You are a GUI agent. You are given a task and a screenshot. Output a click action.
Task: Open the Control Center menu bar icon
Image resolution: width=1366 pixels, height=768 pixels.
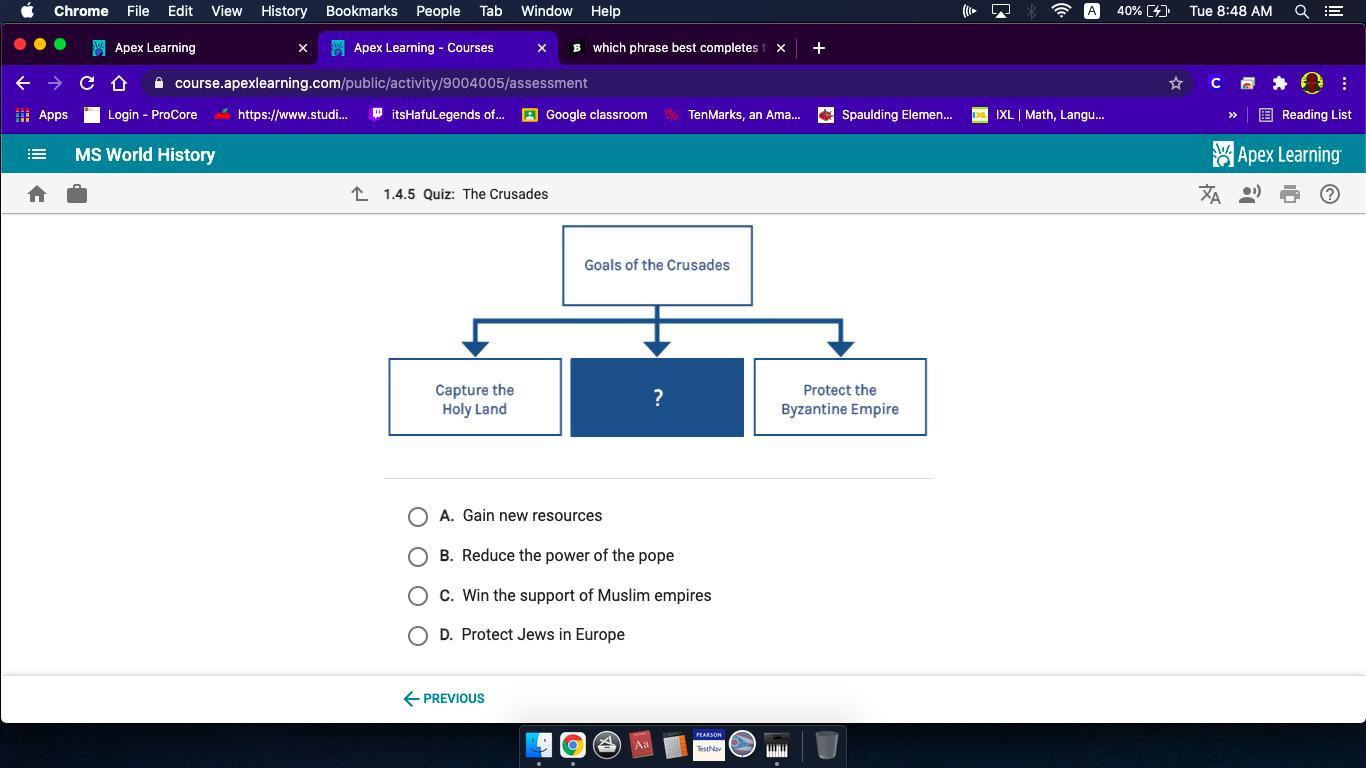click(x=1333, y=11)
